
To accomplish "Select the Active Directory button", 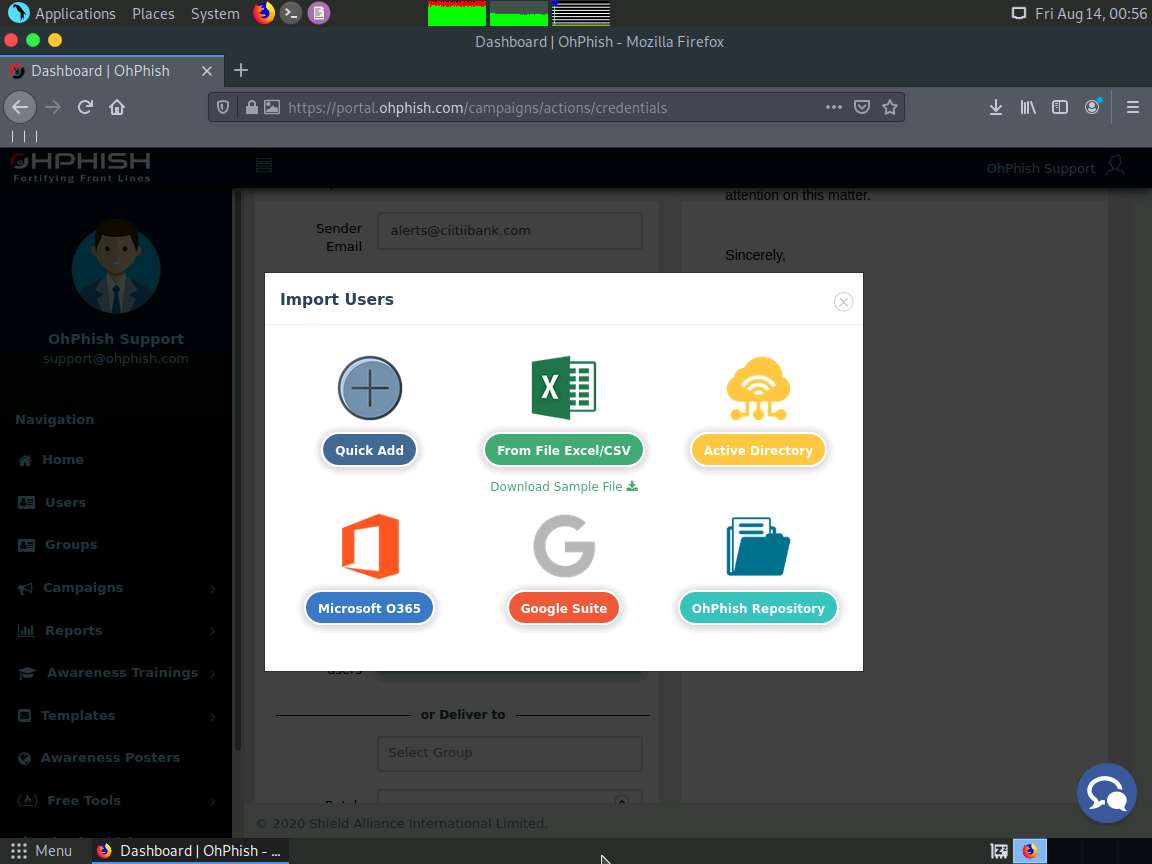I will pos(758,450).
